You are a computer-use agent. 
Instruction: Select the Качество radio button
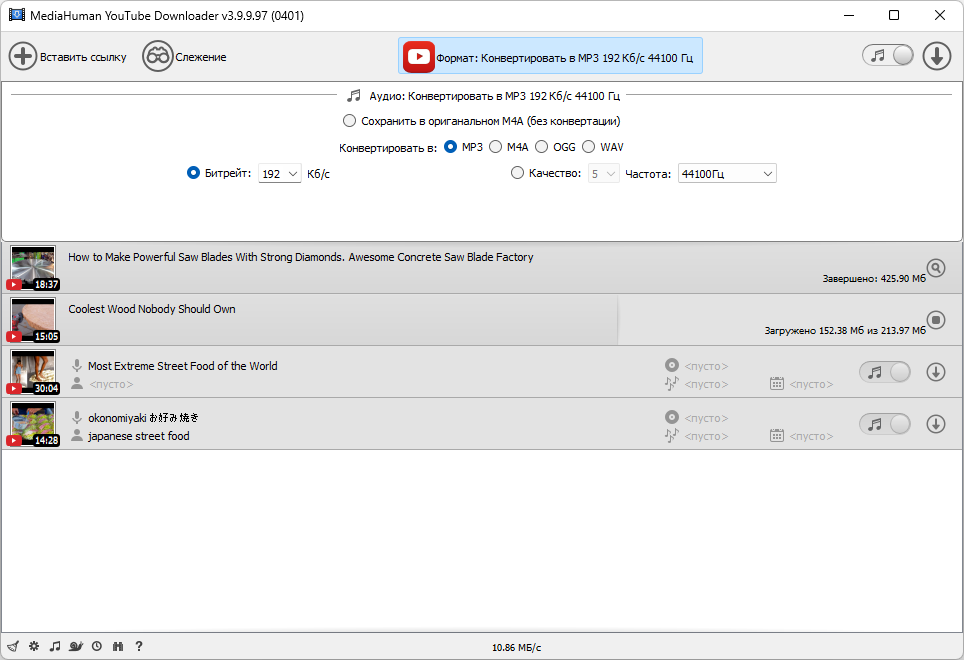(517, 173)
